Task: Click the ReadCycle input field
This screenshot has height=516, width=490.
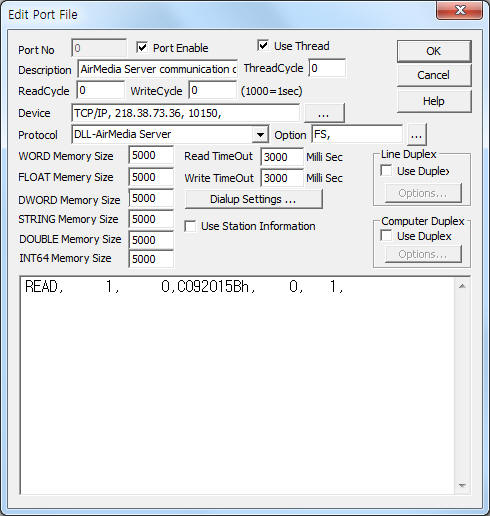Action: coord(101,90)
